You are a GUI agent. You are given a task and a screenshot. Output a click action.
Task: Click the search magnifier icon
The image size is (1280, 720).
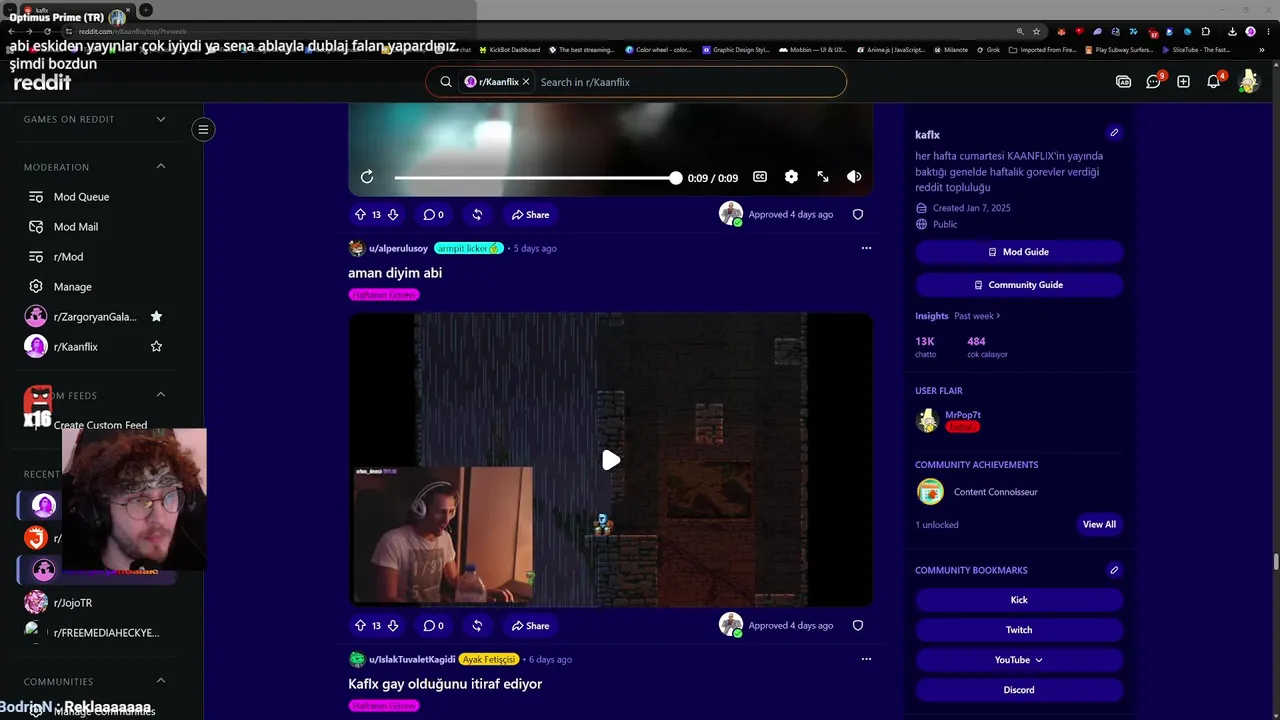[x=446, y=82]
